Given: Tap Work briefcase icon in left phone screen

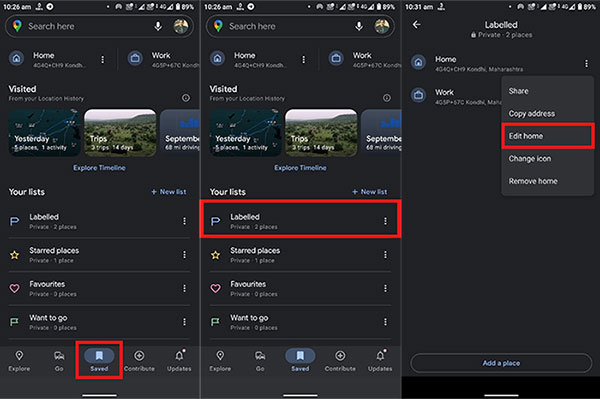Looking at the screenshot, I should point(135,59).
